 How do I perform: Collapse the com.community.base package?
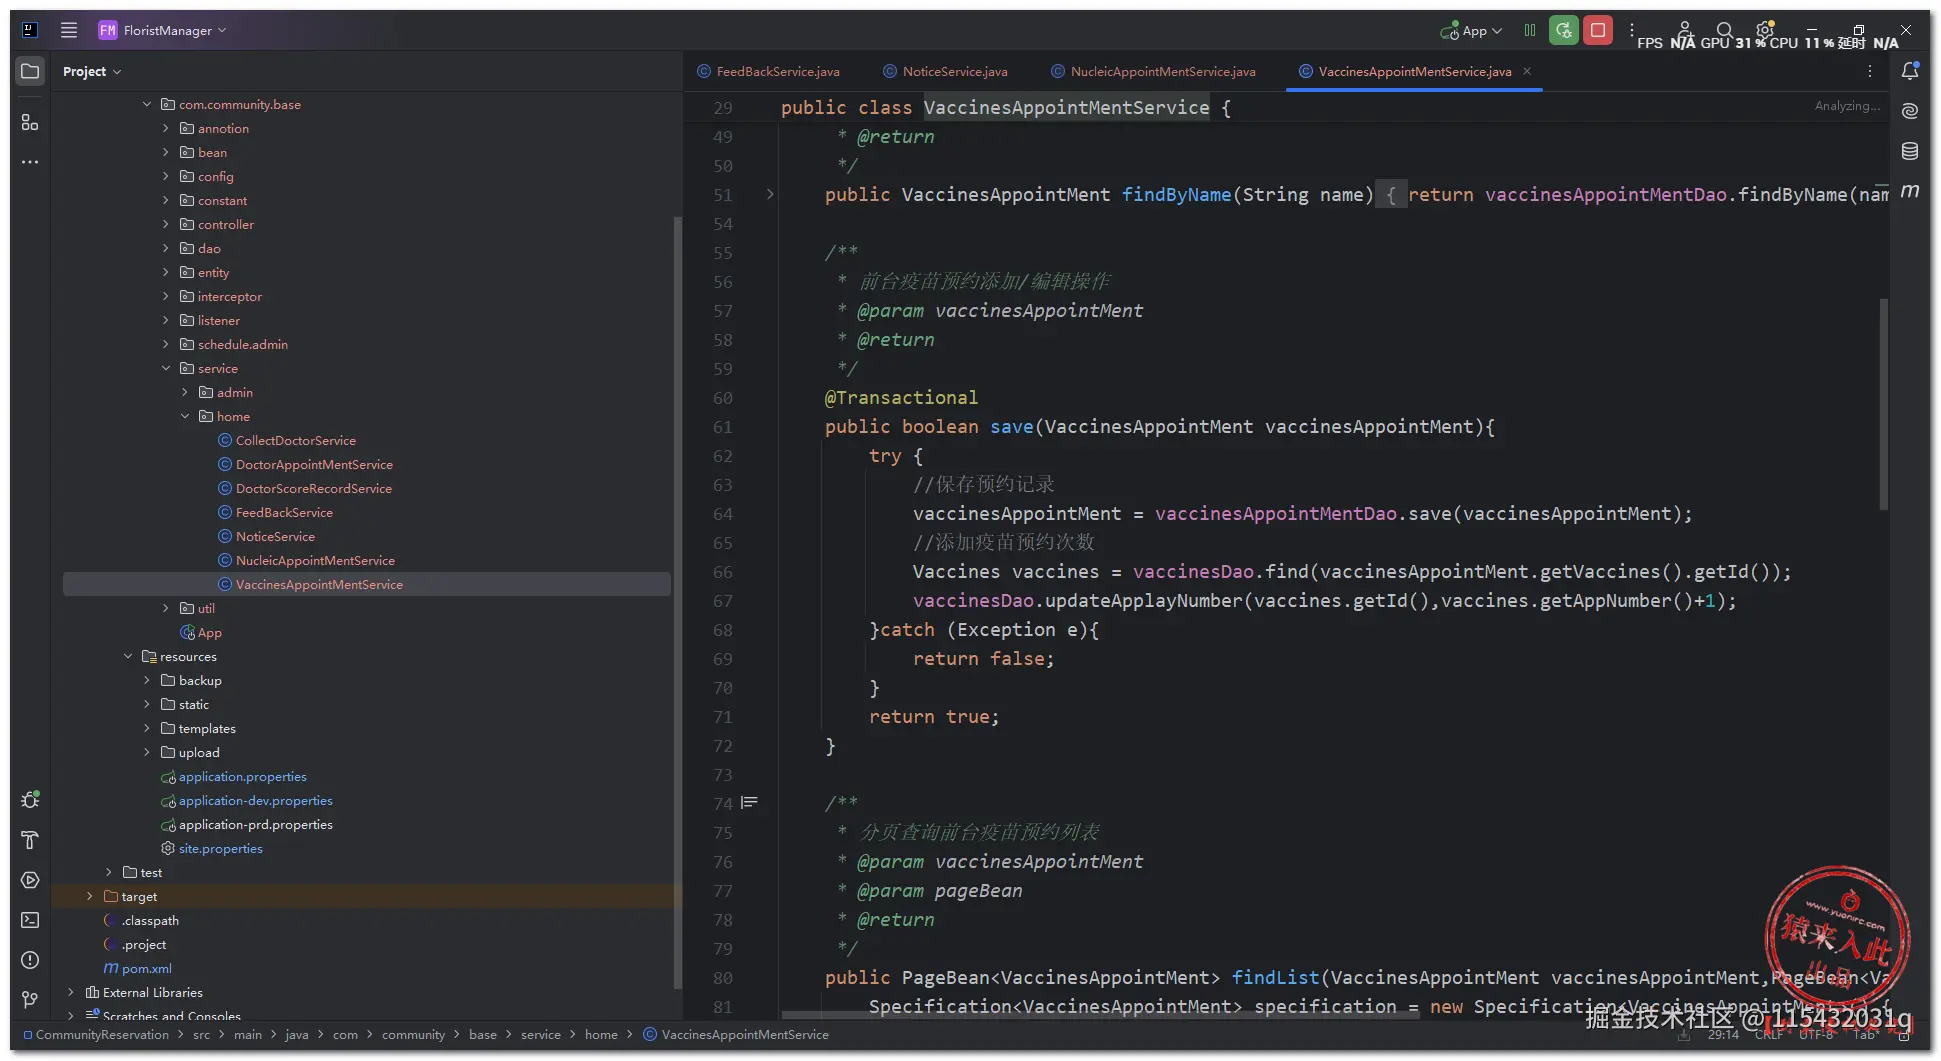tap(147, 104)
